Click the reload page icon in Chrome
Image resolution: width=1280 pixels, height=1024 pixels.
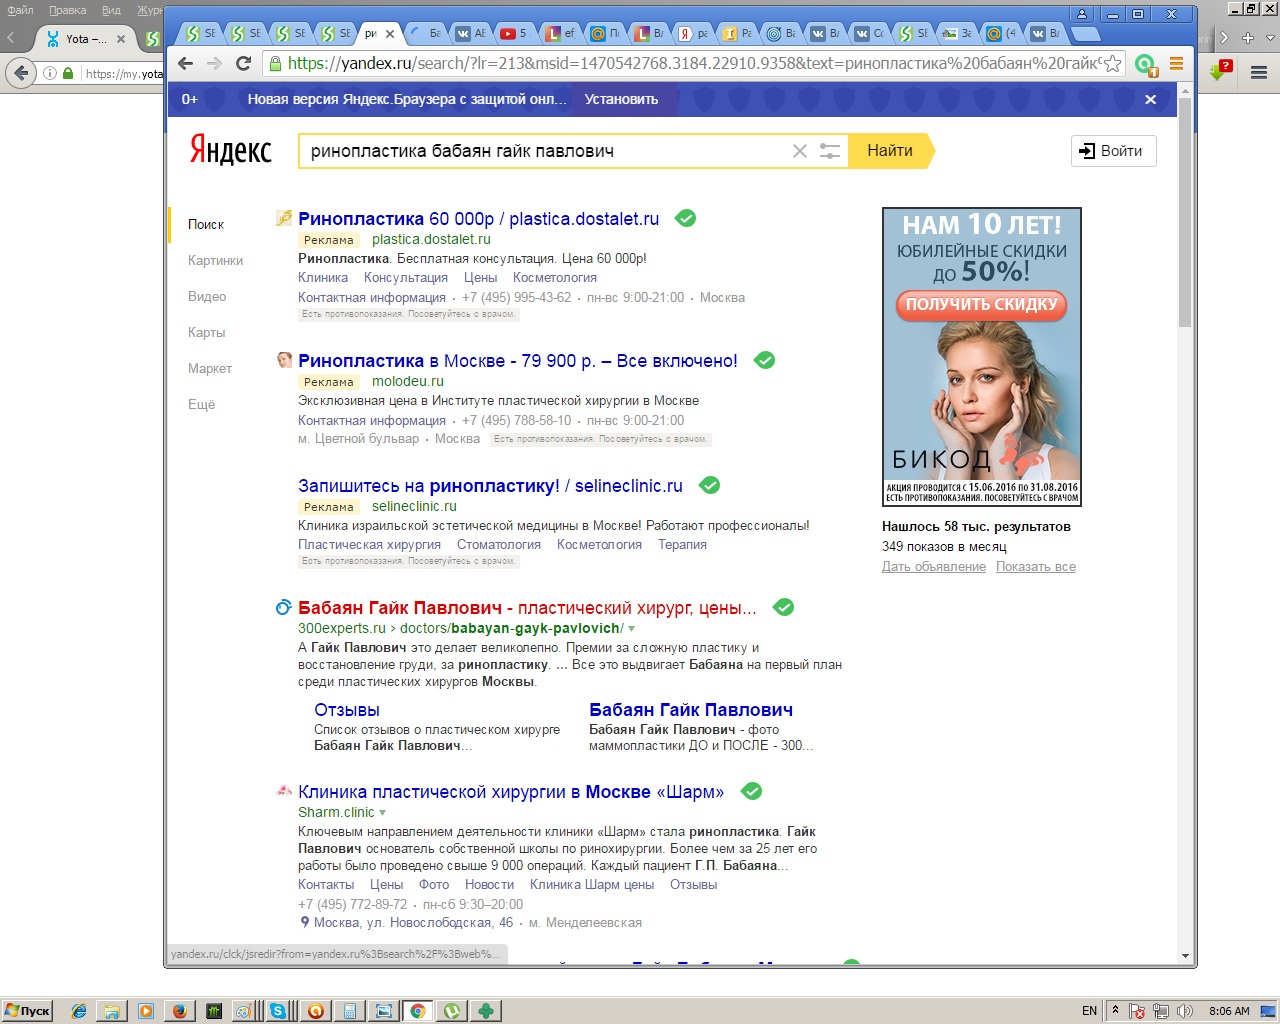243,63
